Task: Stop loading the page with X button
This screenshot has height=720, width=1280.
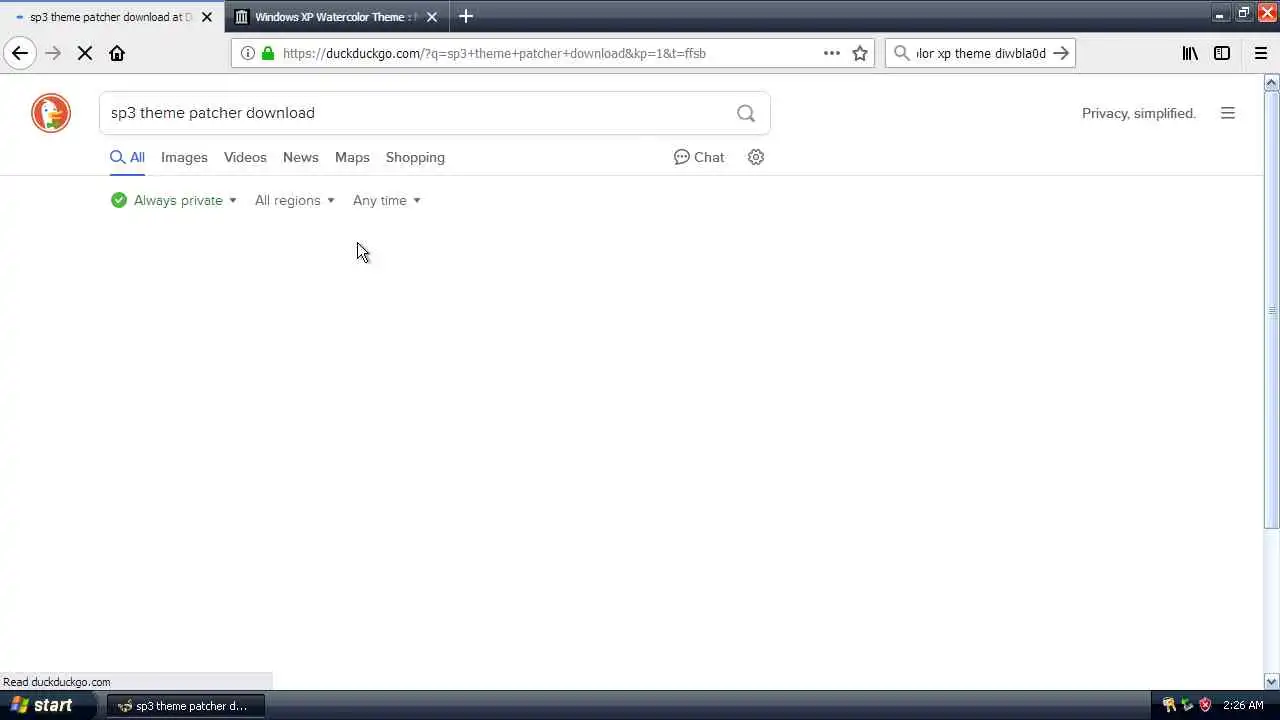Action: coord(85,53)
